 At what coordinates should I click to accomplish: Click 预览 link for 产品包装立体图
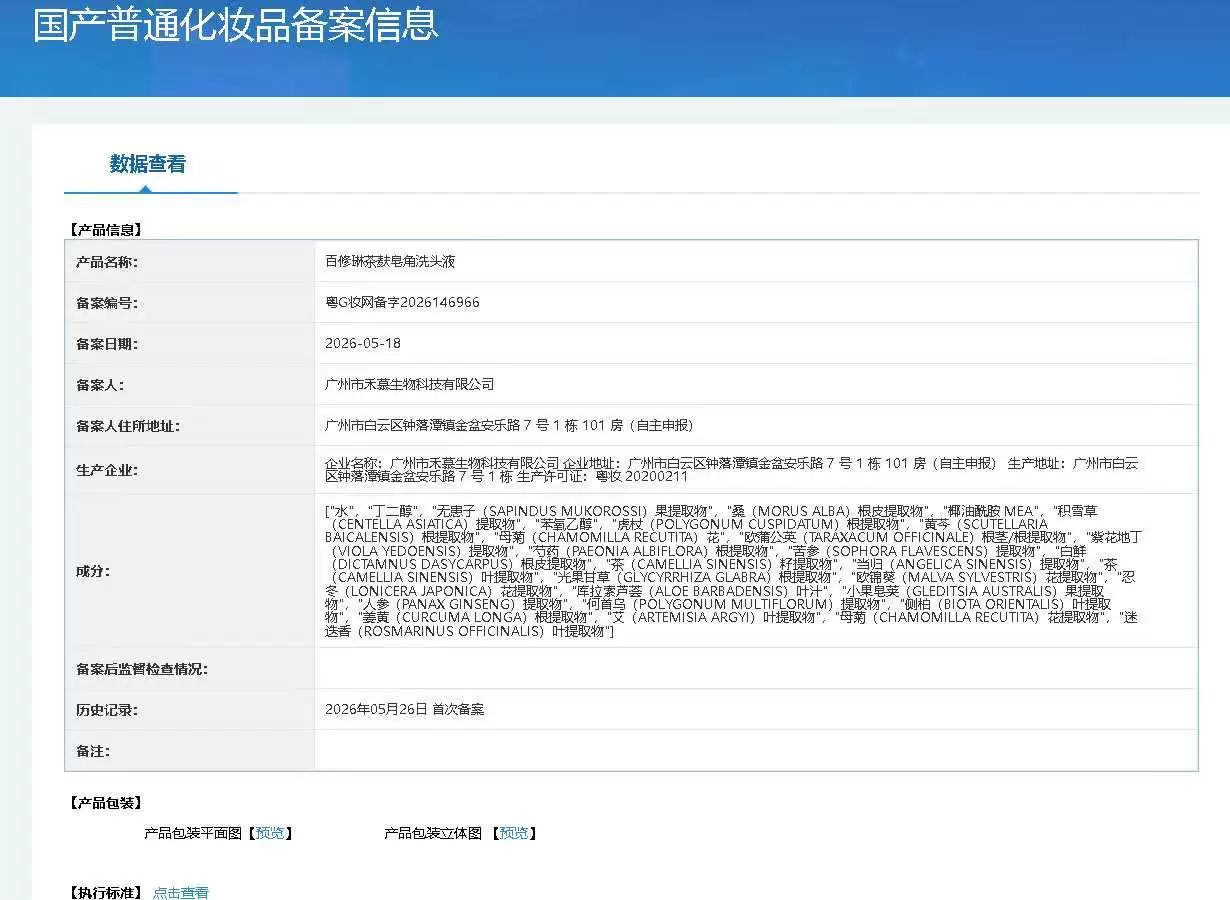point(514,833)
